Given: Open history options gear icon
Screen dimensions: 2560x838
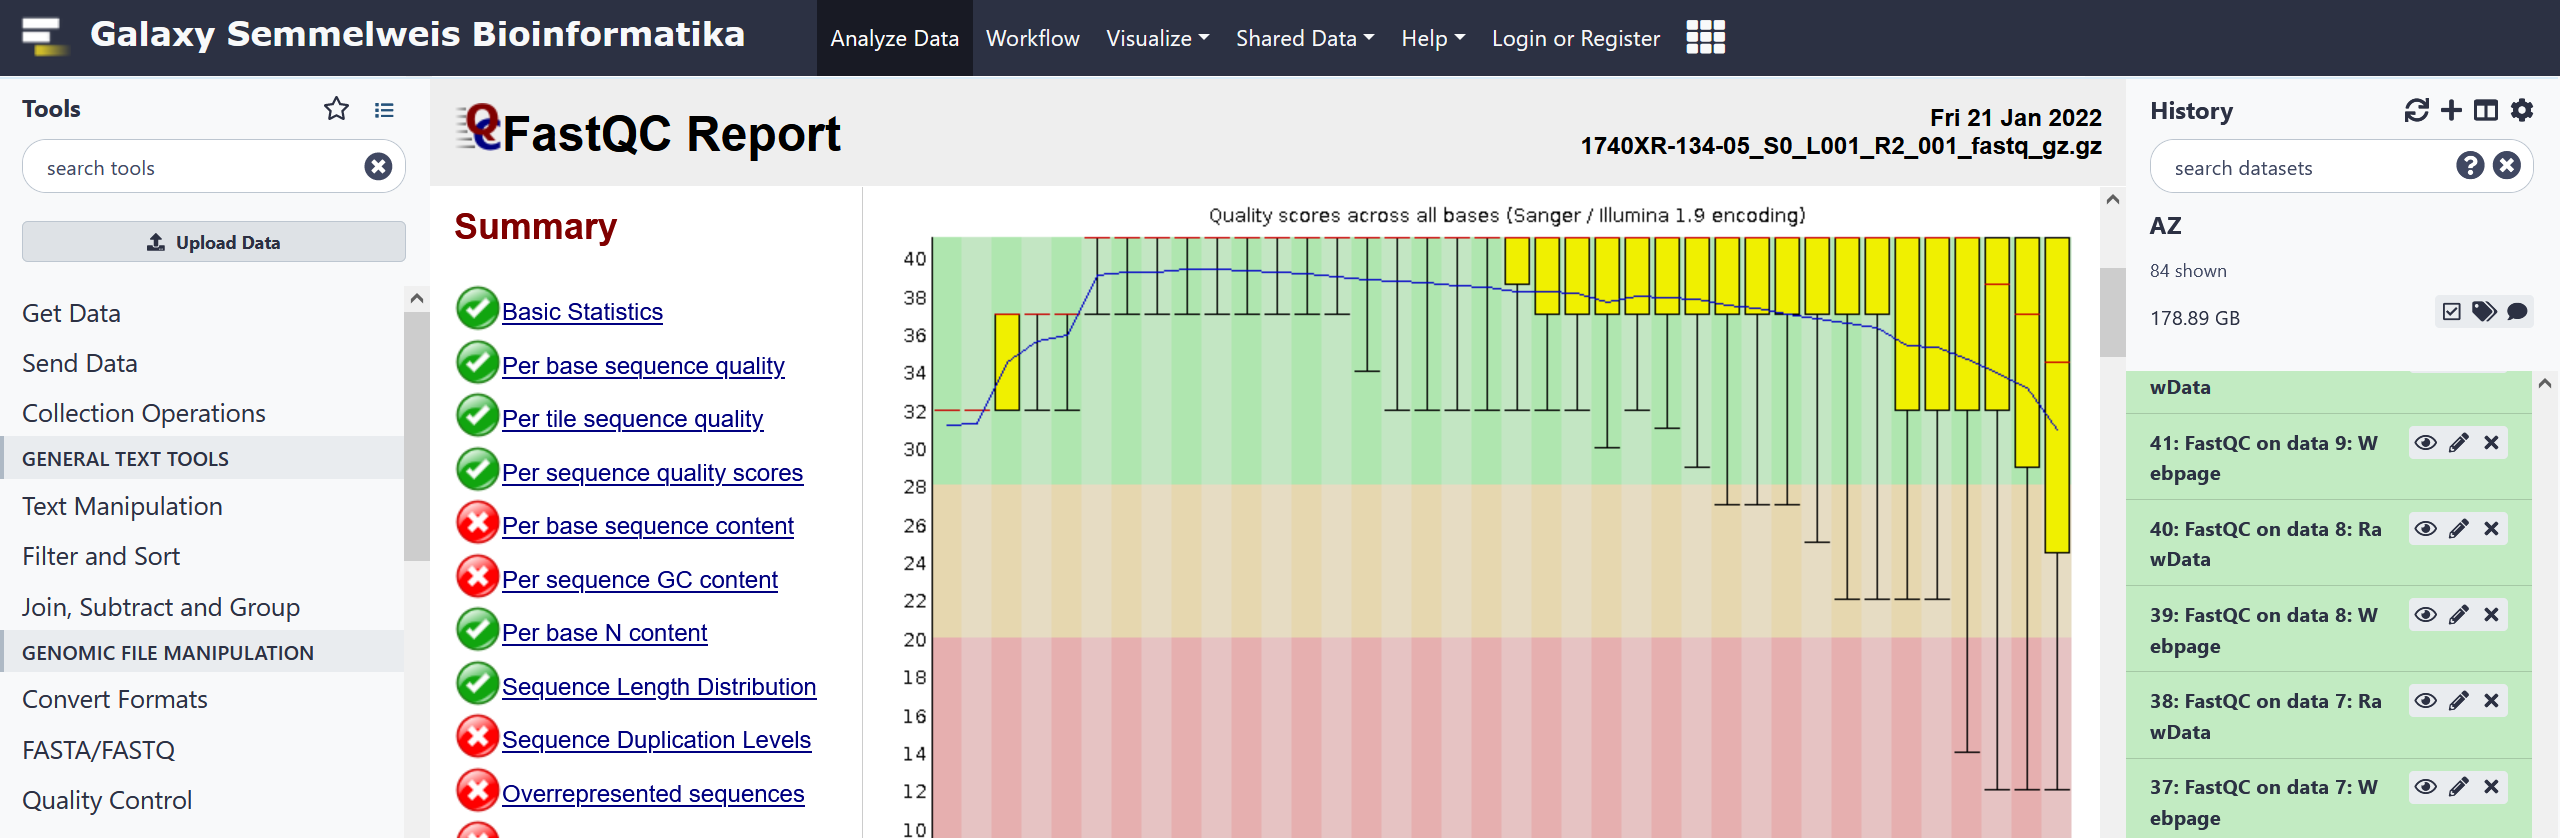Looking at the screenshot, I should click(x=2522, y=110).
